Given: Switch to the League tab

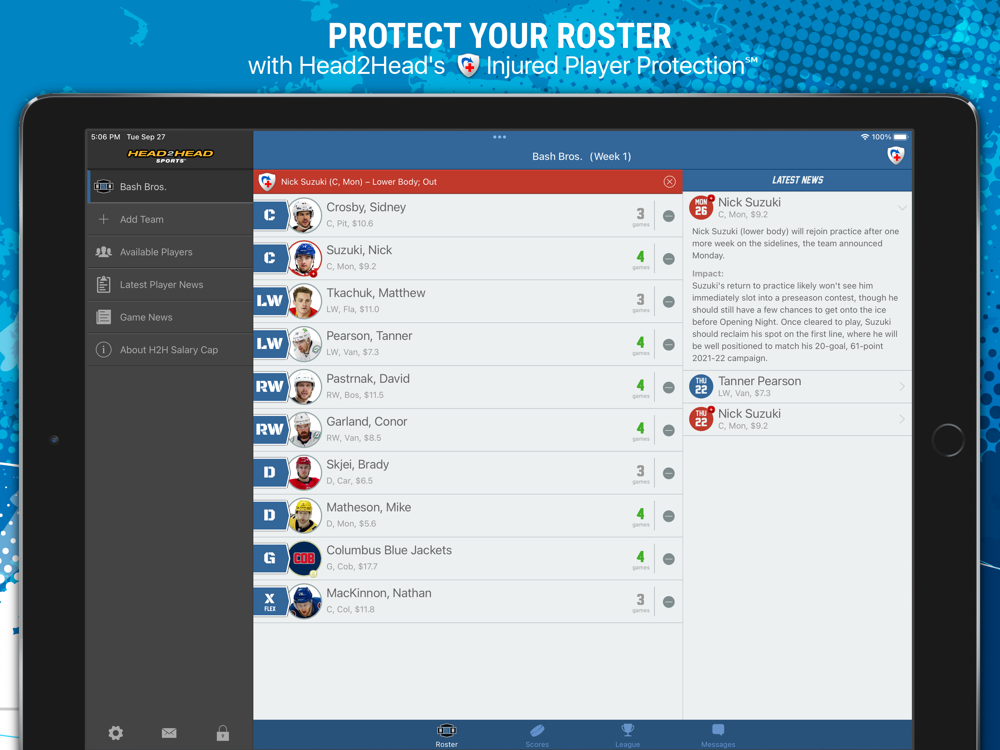Looking at the screenshot, I should (628, 735).
